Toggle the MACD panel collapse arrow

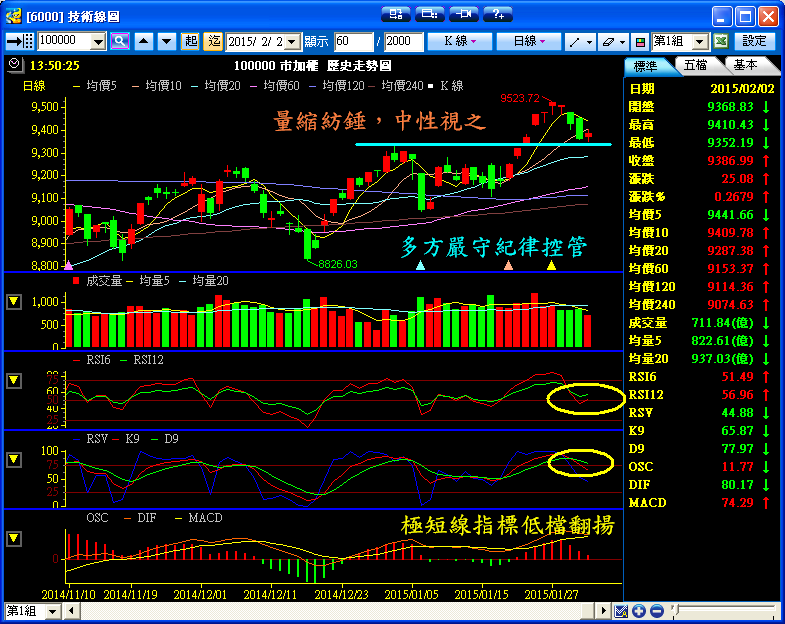(x=13, y=538)
